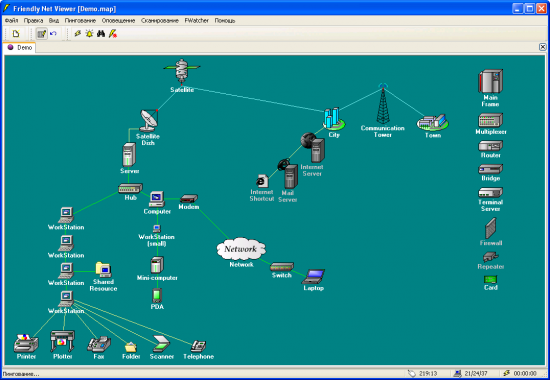The image size is (550, 380).
Task: Open the Файл menu
Action: tap(11, 21)
